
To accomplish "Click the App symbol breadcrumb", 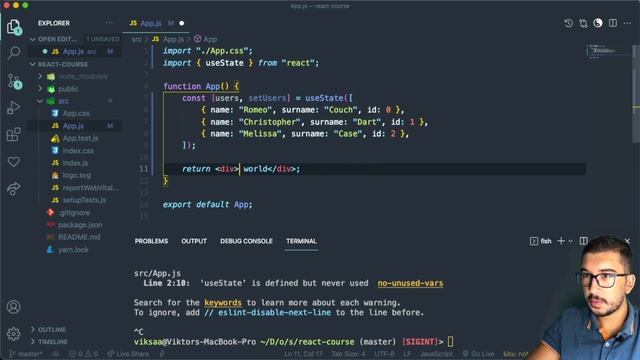I will pos(206,39).
